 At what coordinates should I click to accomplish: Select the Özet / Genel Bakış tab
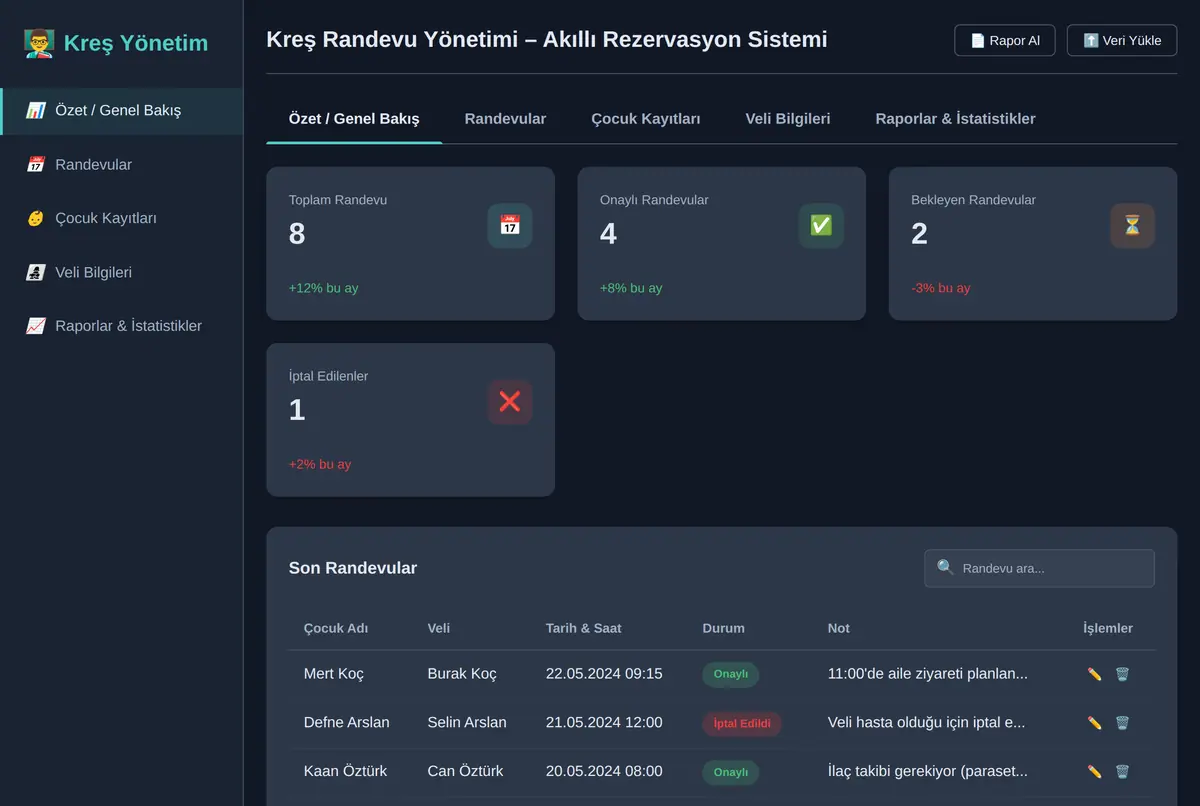(x=354, y=119)
